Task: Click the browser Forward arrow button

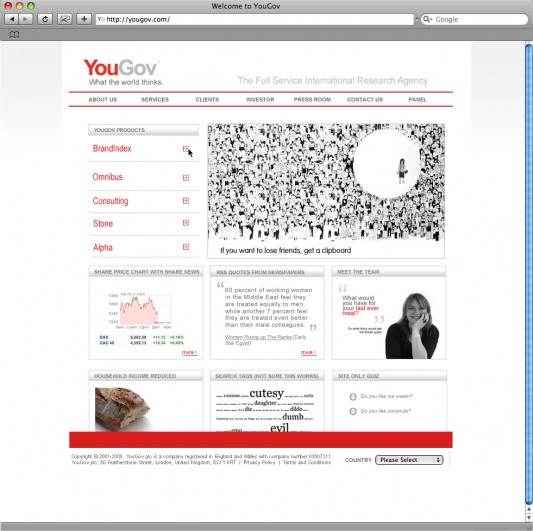Action: pos(25,19)
